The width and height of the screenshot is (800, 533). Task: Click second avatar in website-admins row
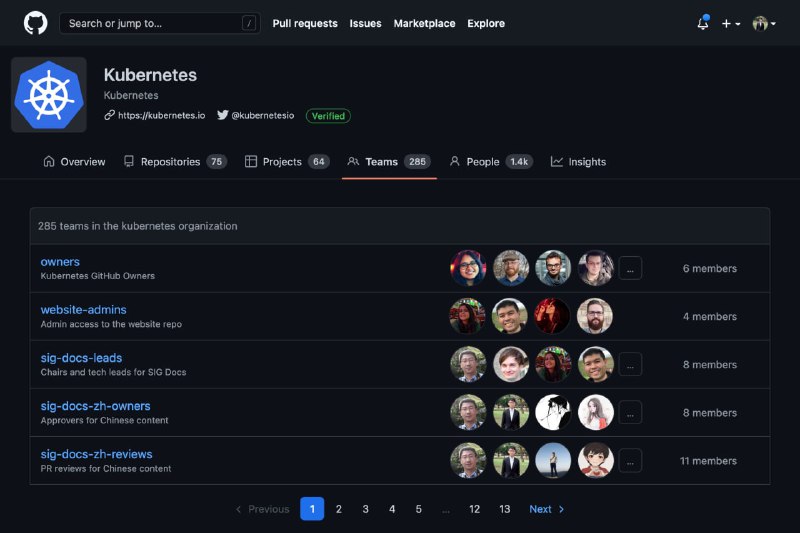(x=510, y=316)
